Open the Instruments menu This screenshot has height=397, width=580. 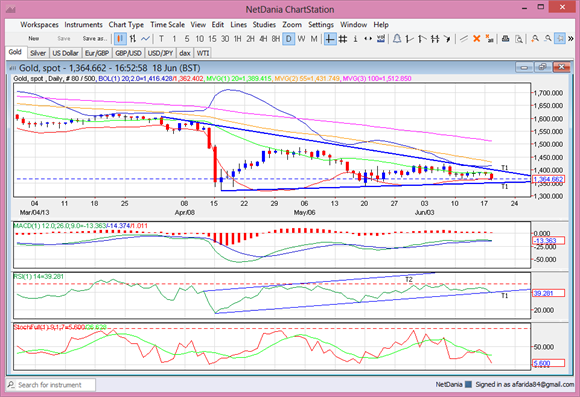[83, 25]
